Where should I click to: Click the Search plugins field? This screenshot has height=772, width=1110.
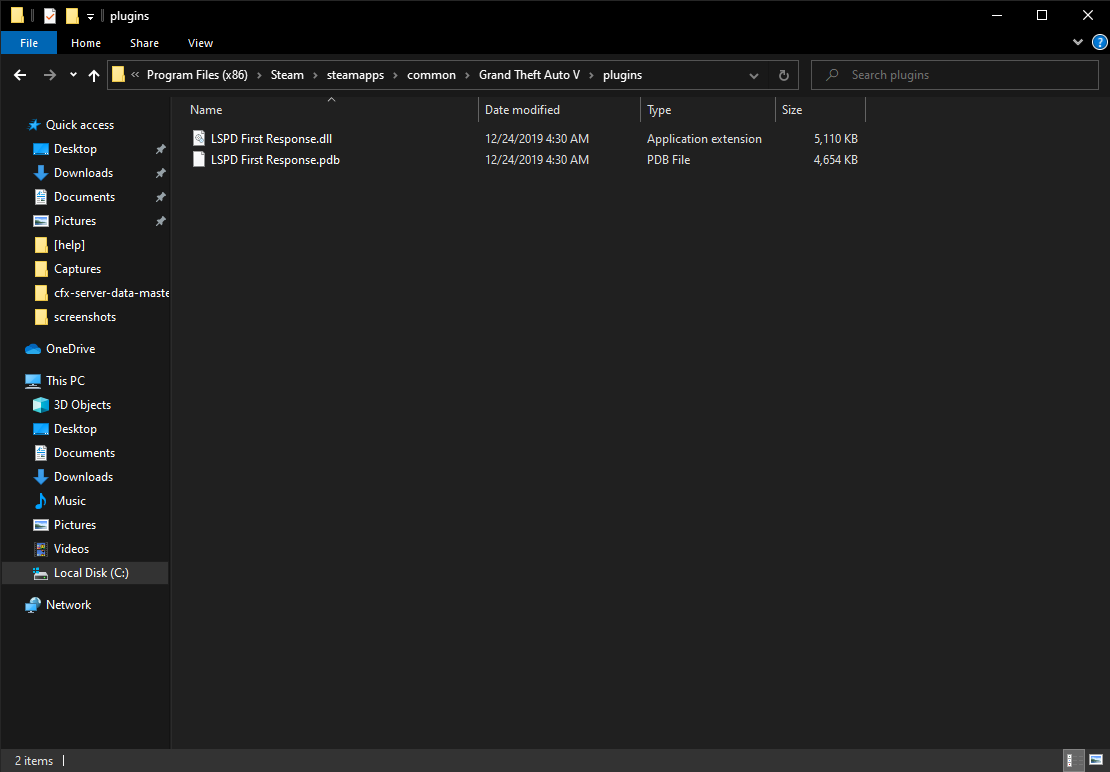tap(954, 75)
